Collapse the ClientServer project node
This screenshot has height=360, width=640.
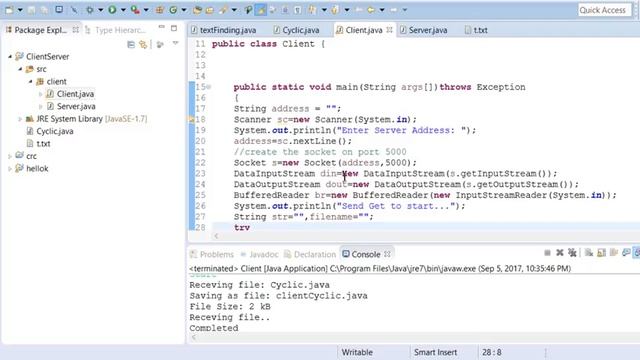[10, 57]
